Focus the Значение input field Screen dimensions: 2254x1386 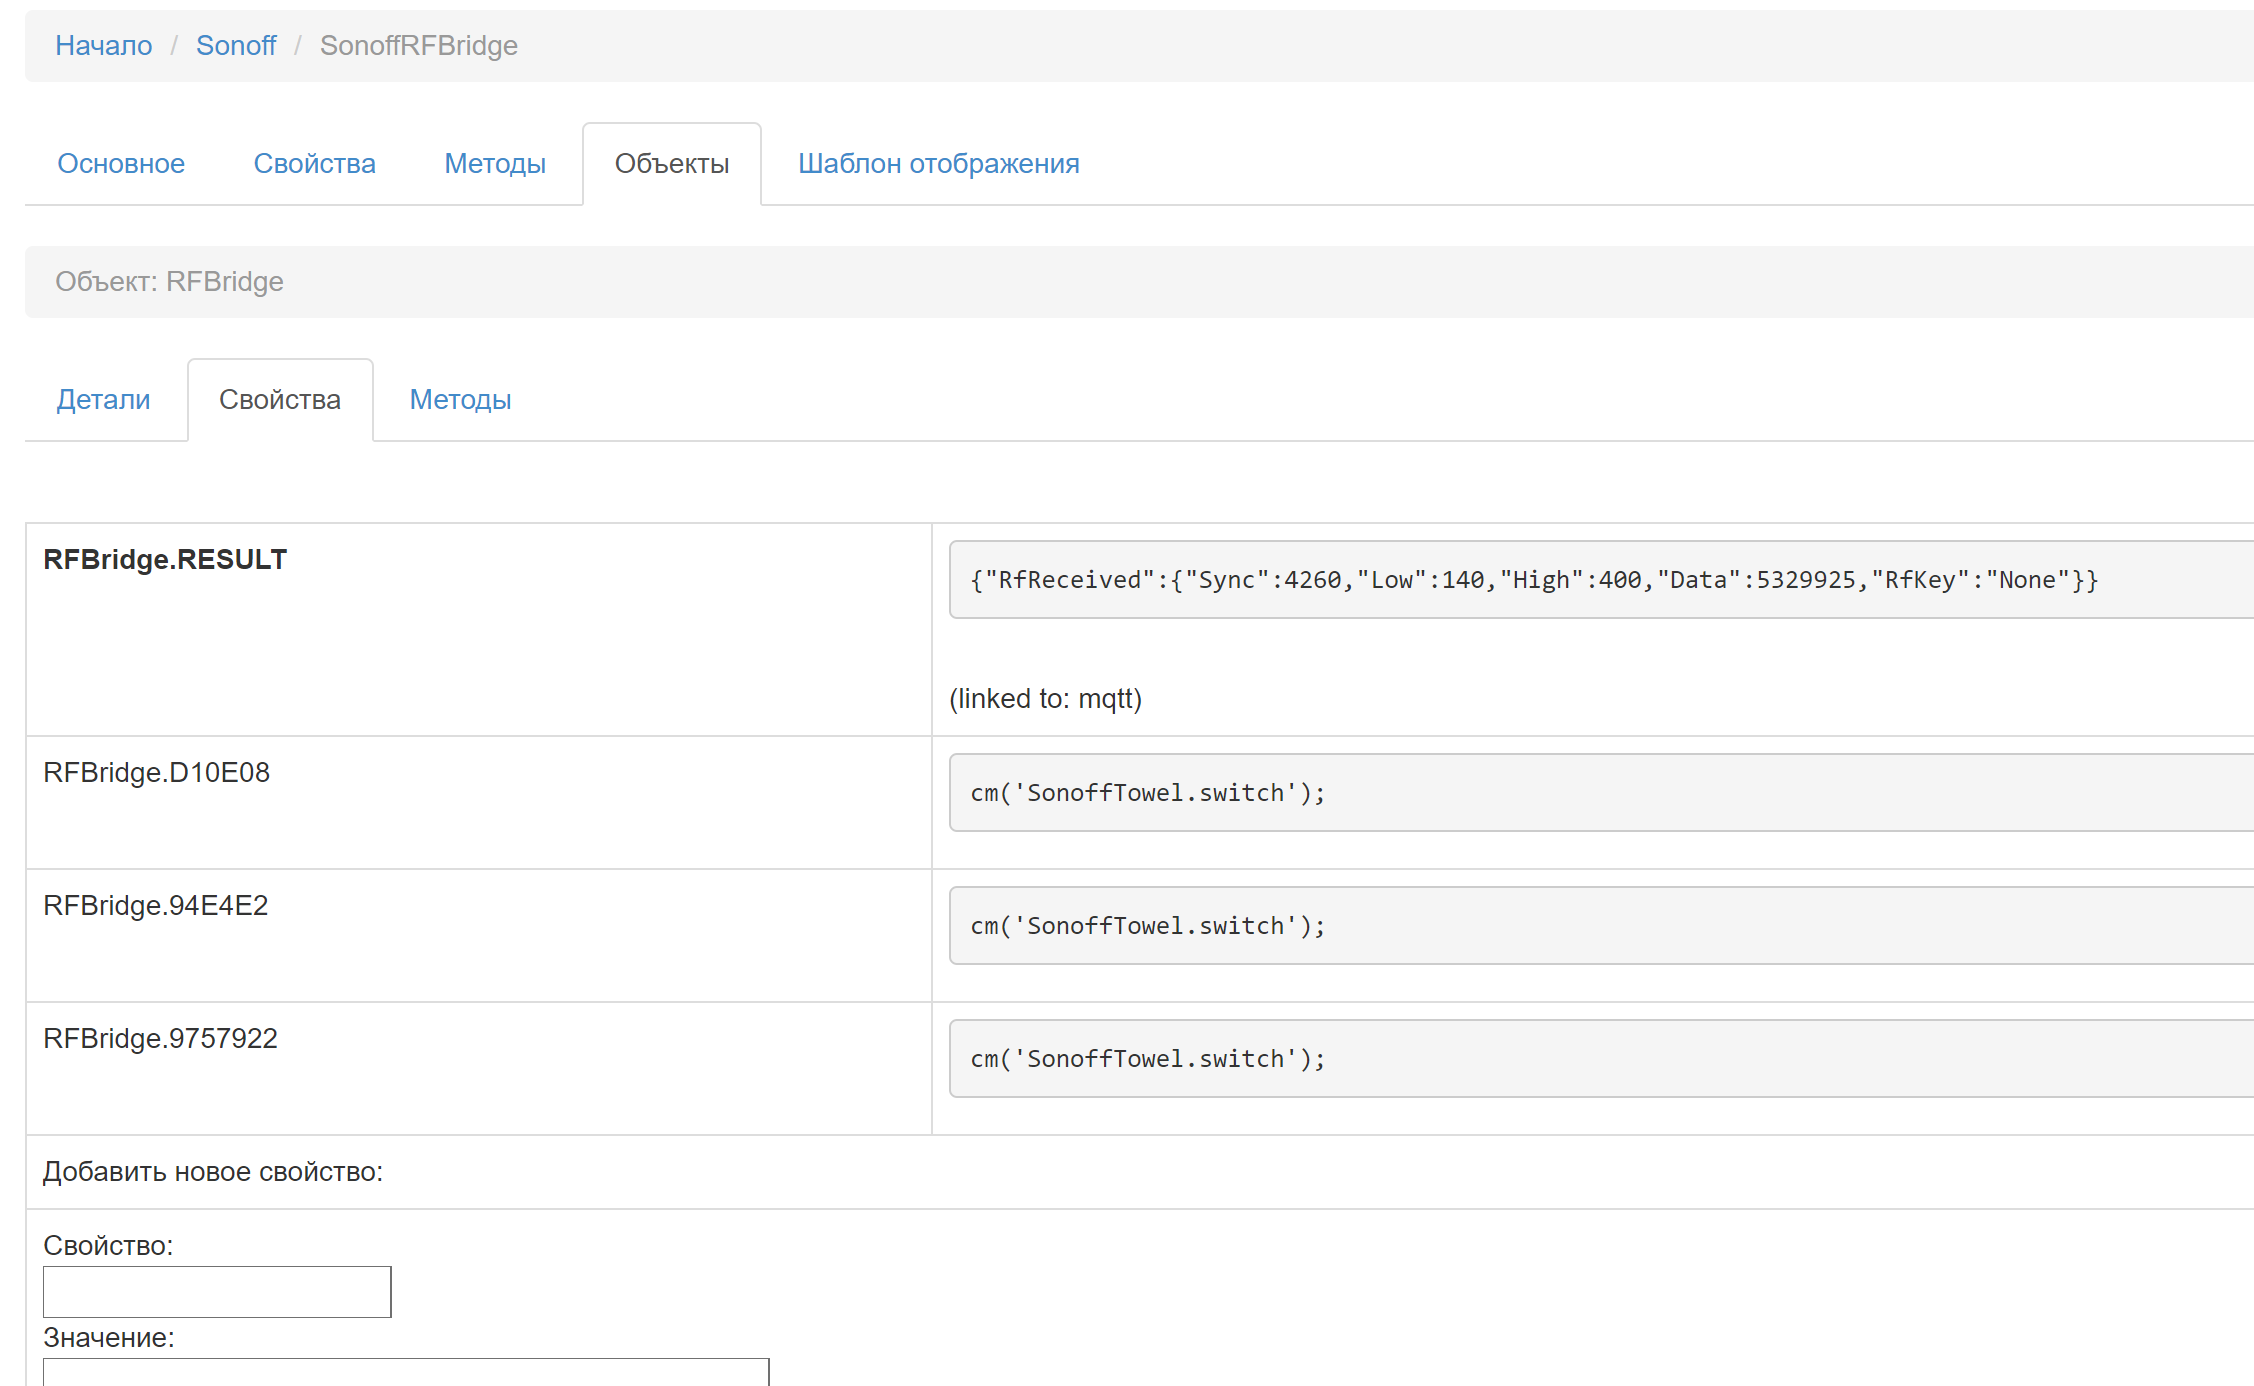click(x=405, y=1372)
